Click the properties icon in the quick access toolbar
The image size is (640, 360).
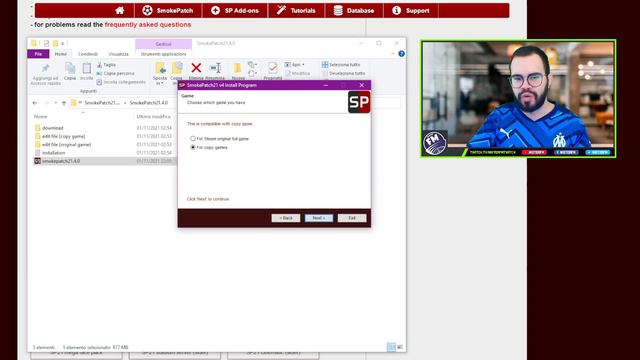(46, 43)
